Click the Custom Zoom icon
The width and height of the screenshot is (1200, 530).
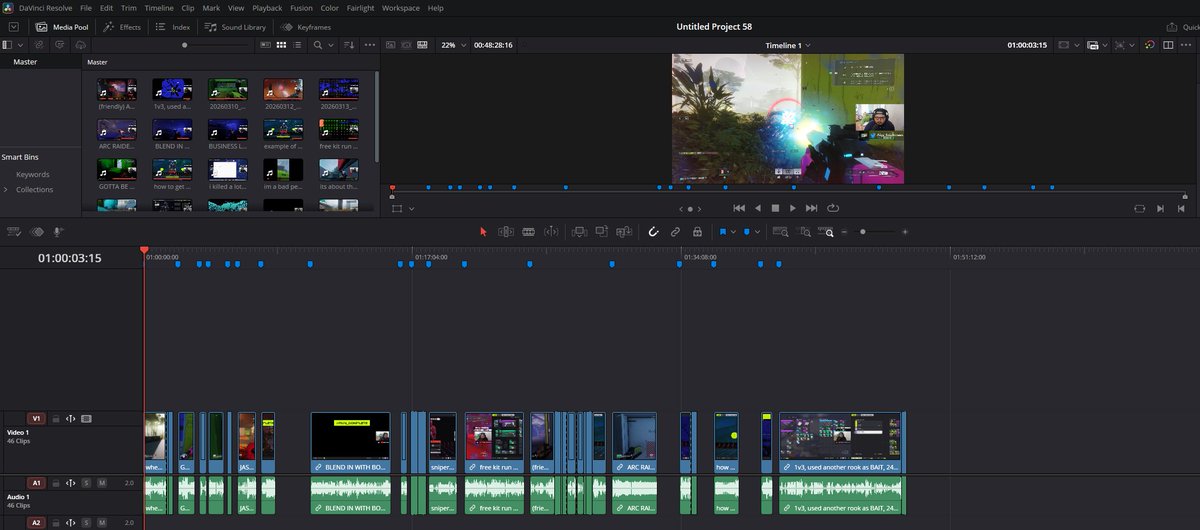(x=826, y=231)
